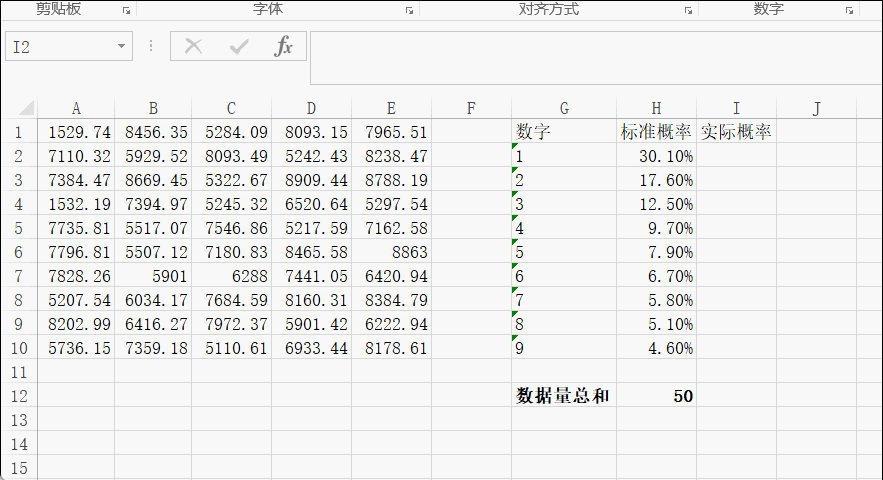Click into the formula bar
Viewport: 883px width, 480px height.
[x=596, y=58]
